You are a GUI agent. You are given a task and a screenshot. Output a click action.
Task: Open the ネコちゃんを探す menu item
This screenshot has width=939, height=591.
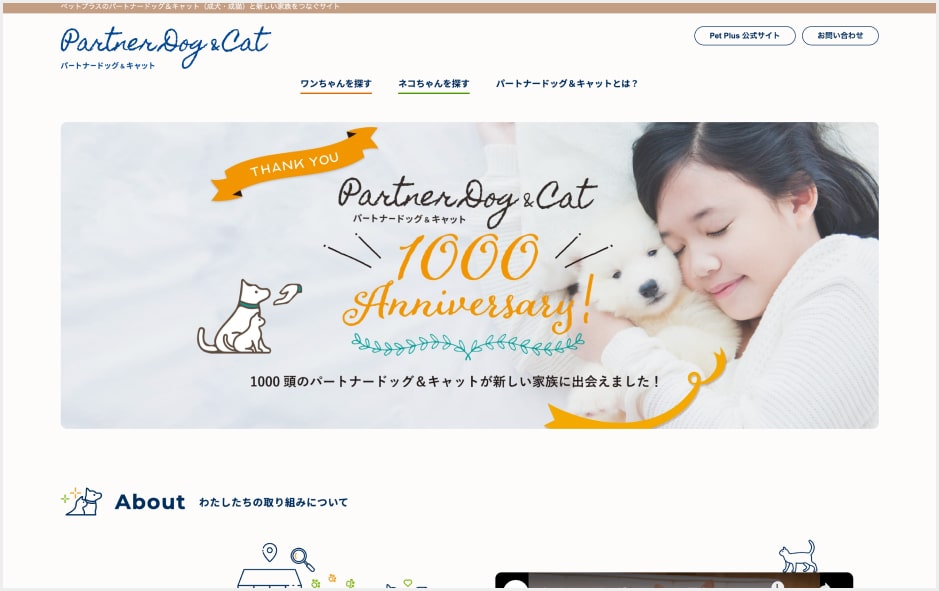(434, 84)
